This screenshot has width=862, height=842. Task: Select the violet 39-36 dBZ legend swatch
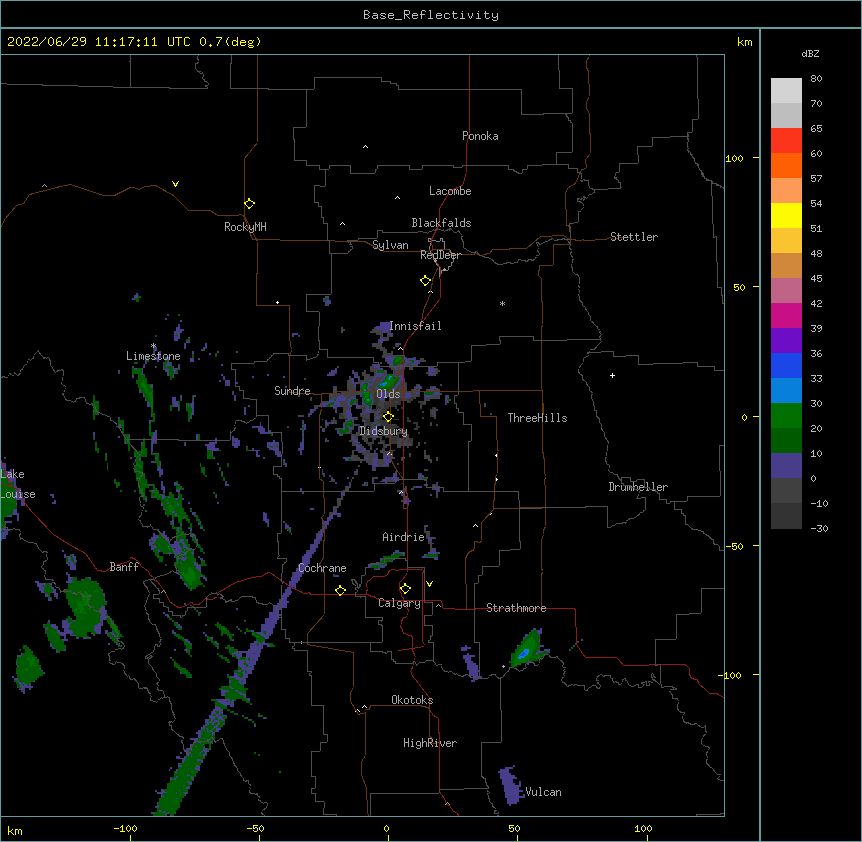(786, 341)
